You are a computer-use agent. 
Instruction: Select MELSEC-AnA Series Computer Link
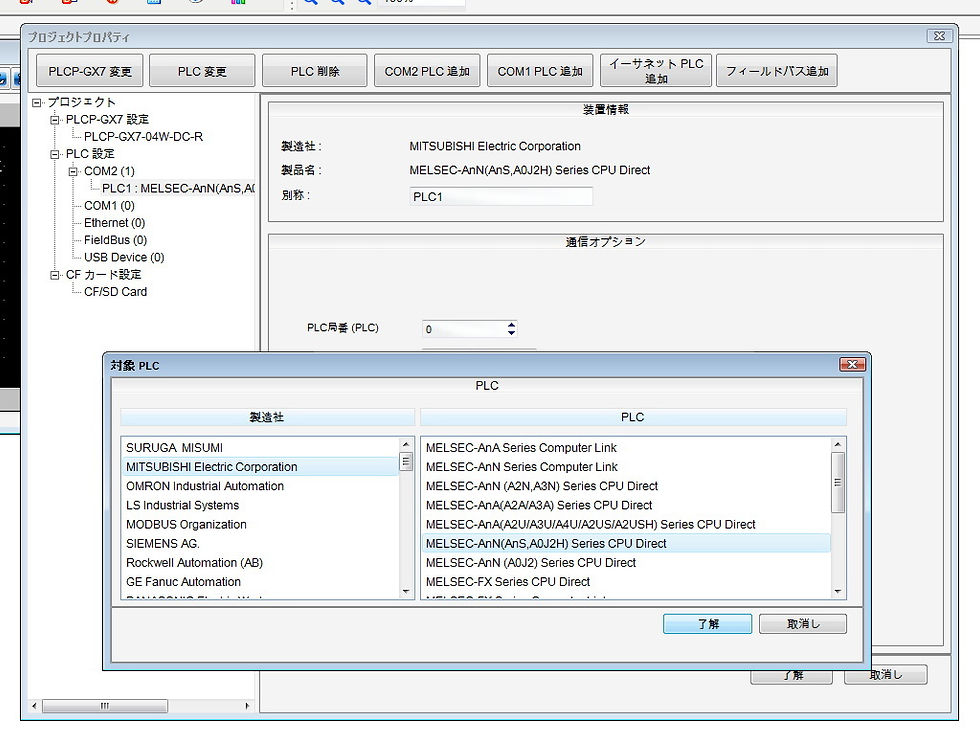(x=626, y=447)
